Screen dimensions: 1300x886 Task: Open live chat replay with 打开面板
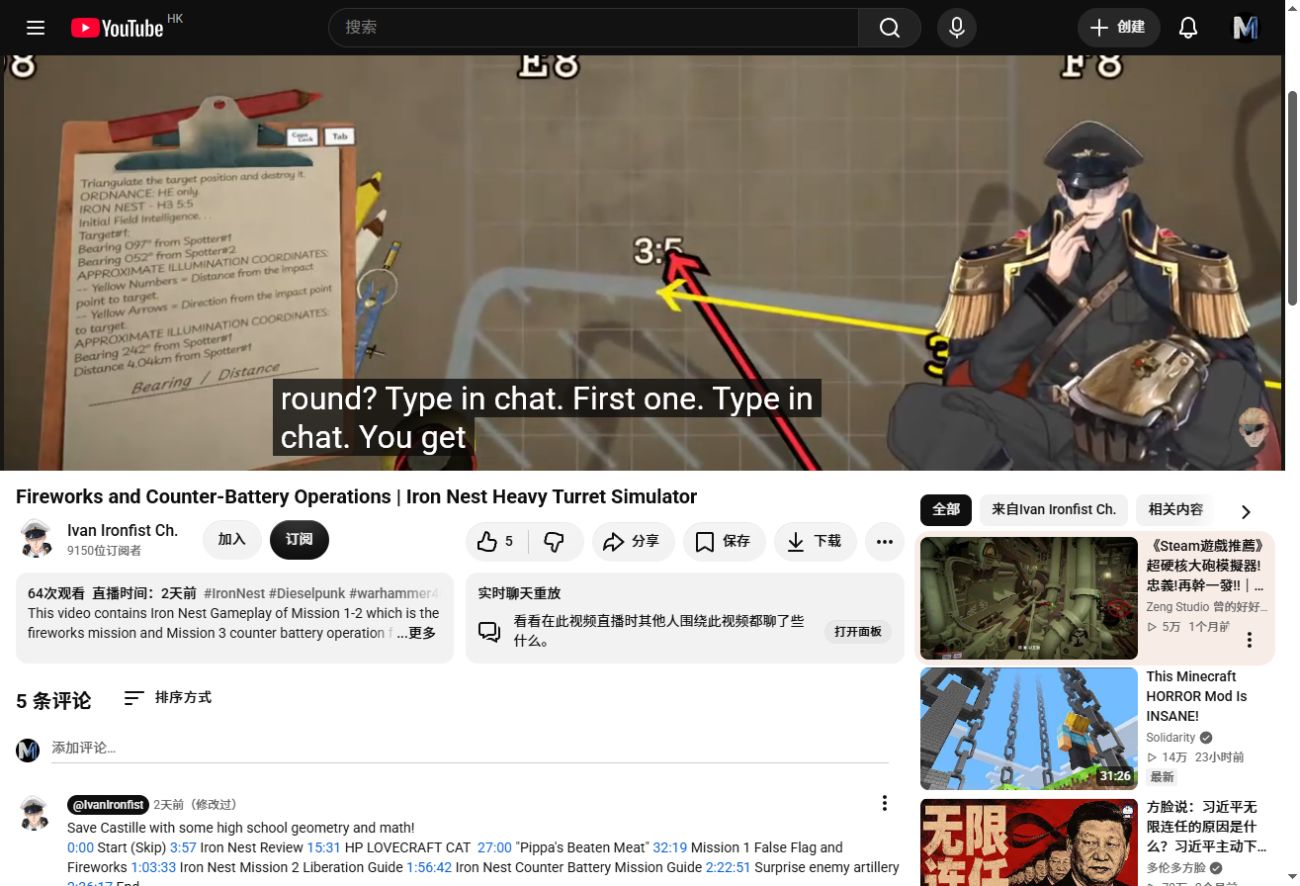[858, 632]
